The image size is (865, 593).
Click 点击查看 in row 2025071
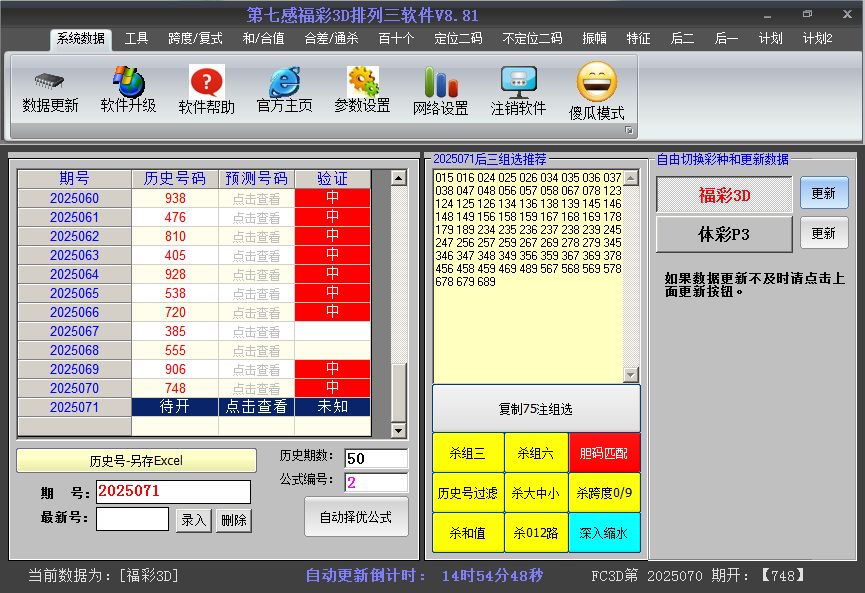point(257,407)
